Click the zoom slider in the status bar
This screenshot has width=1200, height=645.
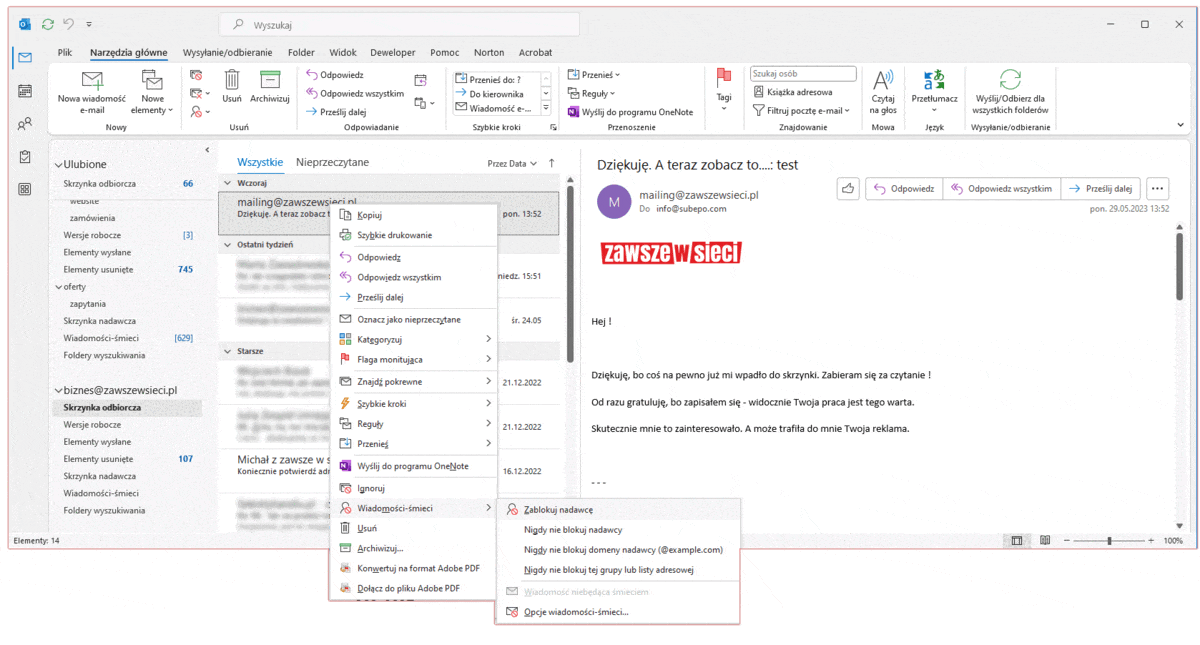tap(1109, 540)
